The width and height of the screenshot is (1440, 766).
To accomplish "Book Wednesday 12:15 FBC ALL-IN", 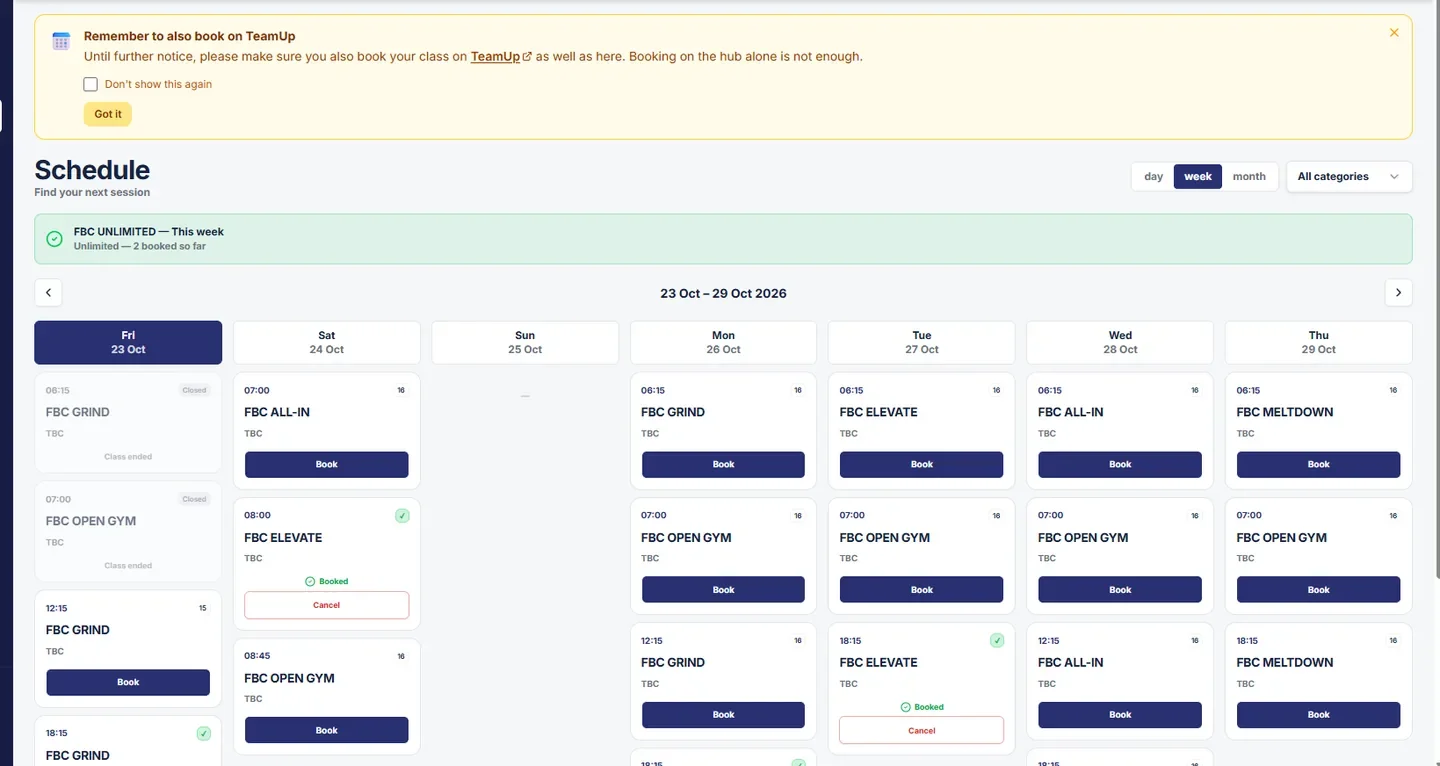I will (1120, 715).
